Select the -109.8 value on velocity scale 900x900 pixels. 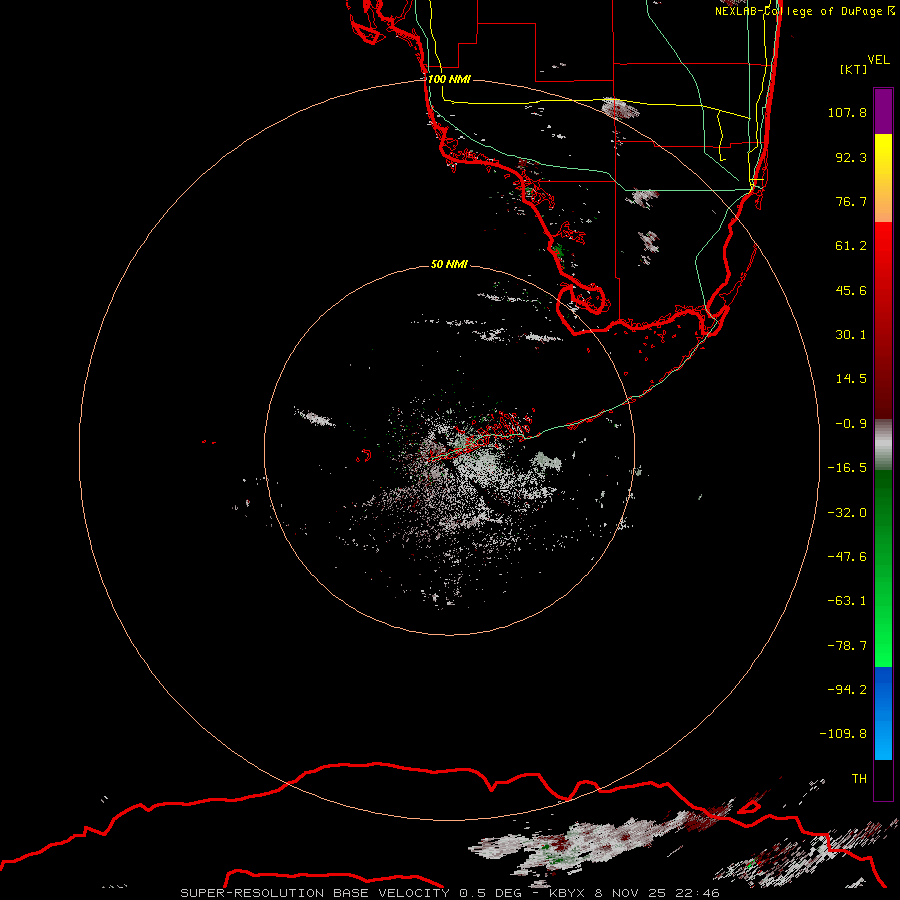(x=843, y=734)
